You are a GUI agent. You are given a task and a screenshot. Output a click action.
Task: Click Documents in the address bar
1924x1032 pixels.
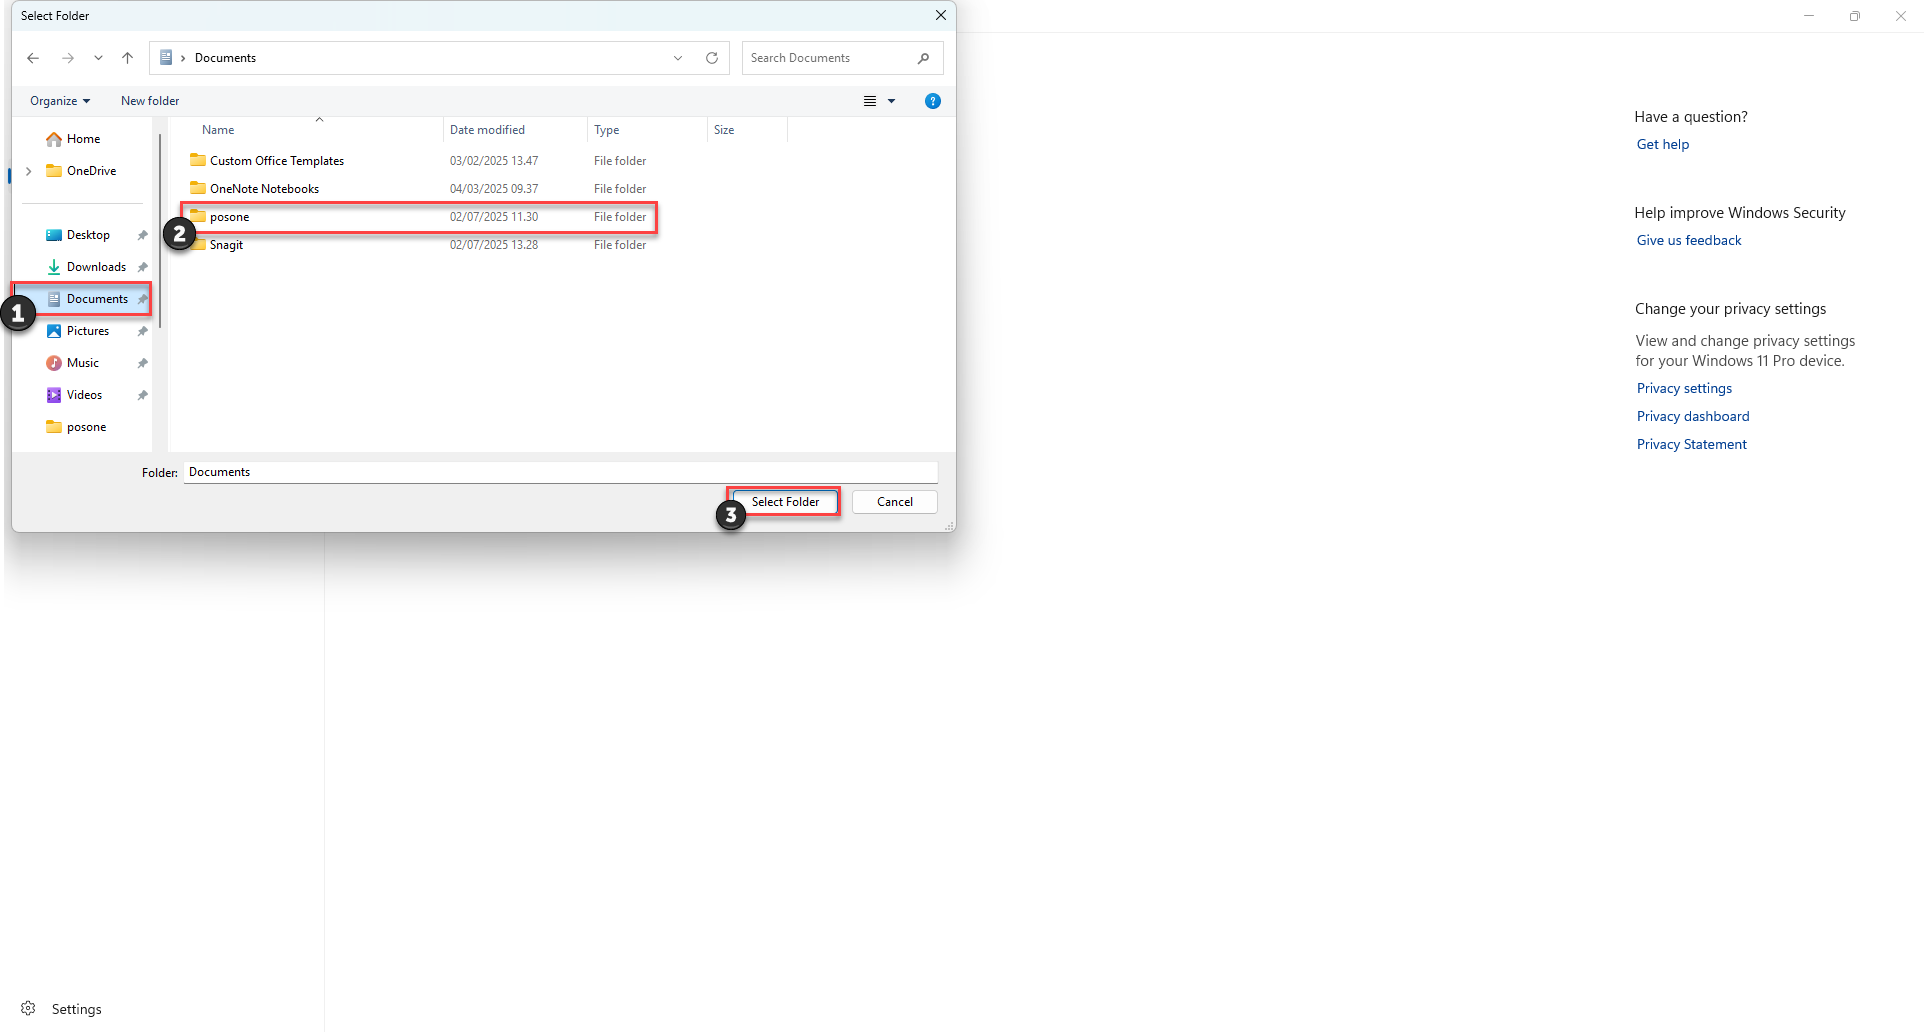point(225,58)
